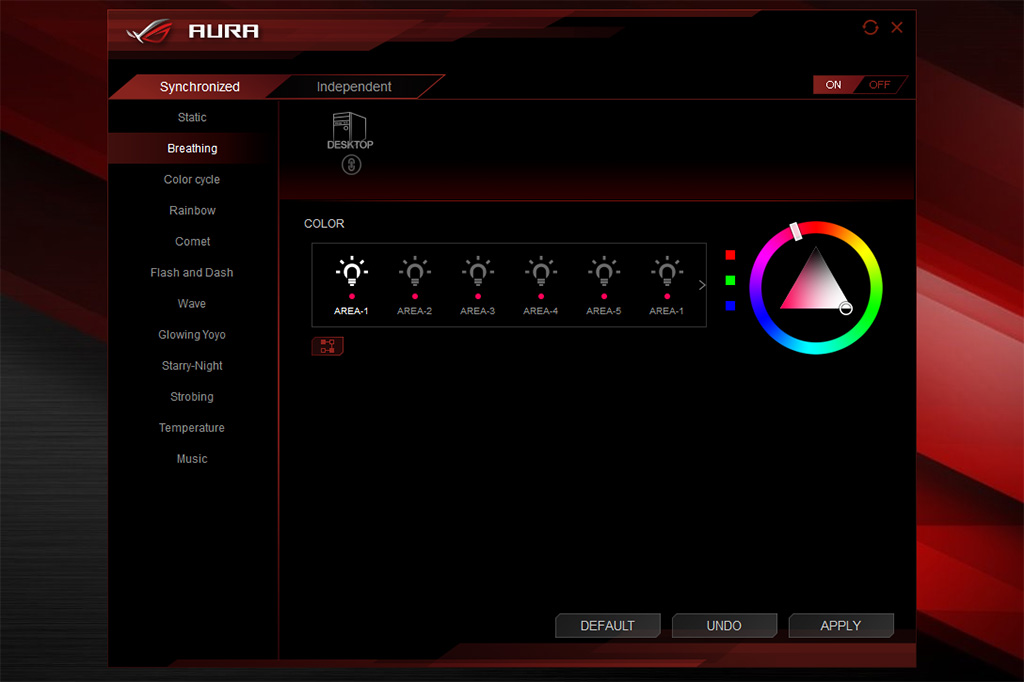Click the DEFAULT button
1024x682 pixels.
click(x=607, y=626)
